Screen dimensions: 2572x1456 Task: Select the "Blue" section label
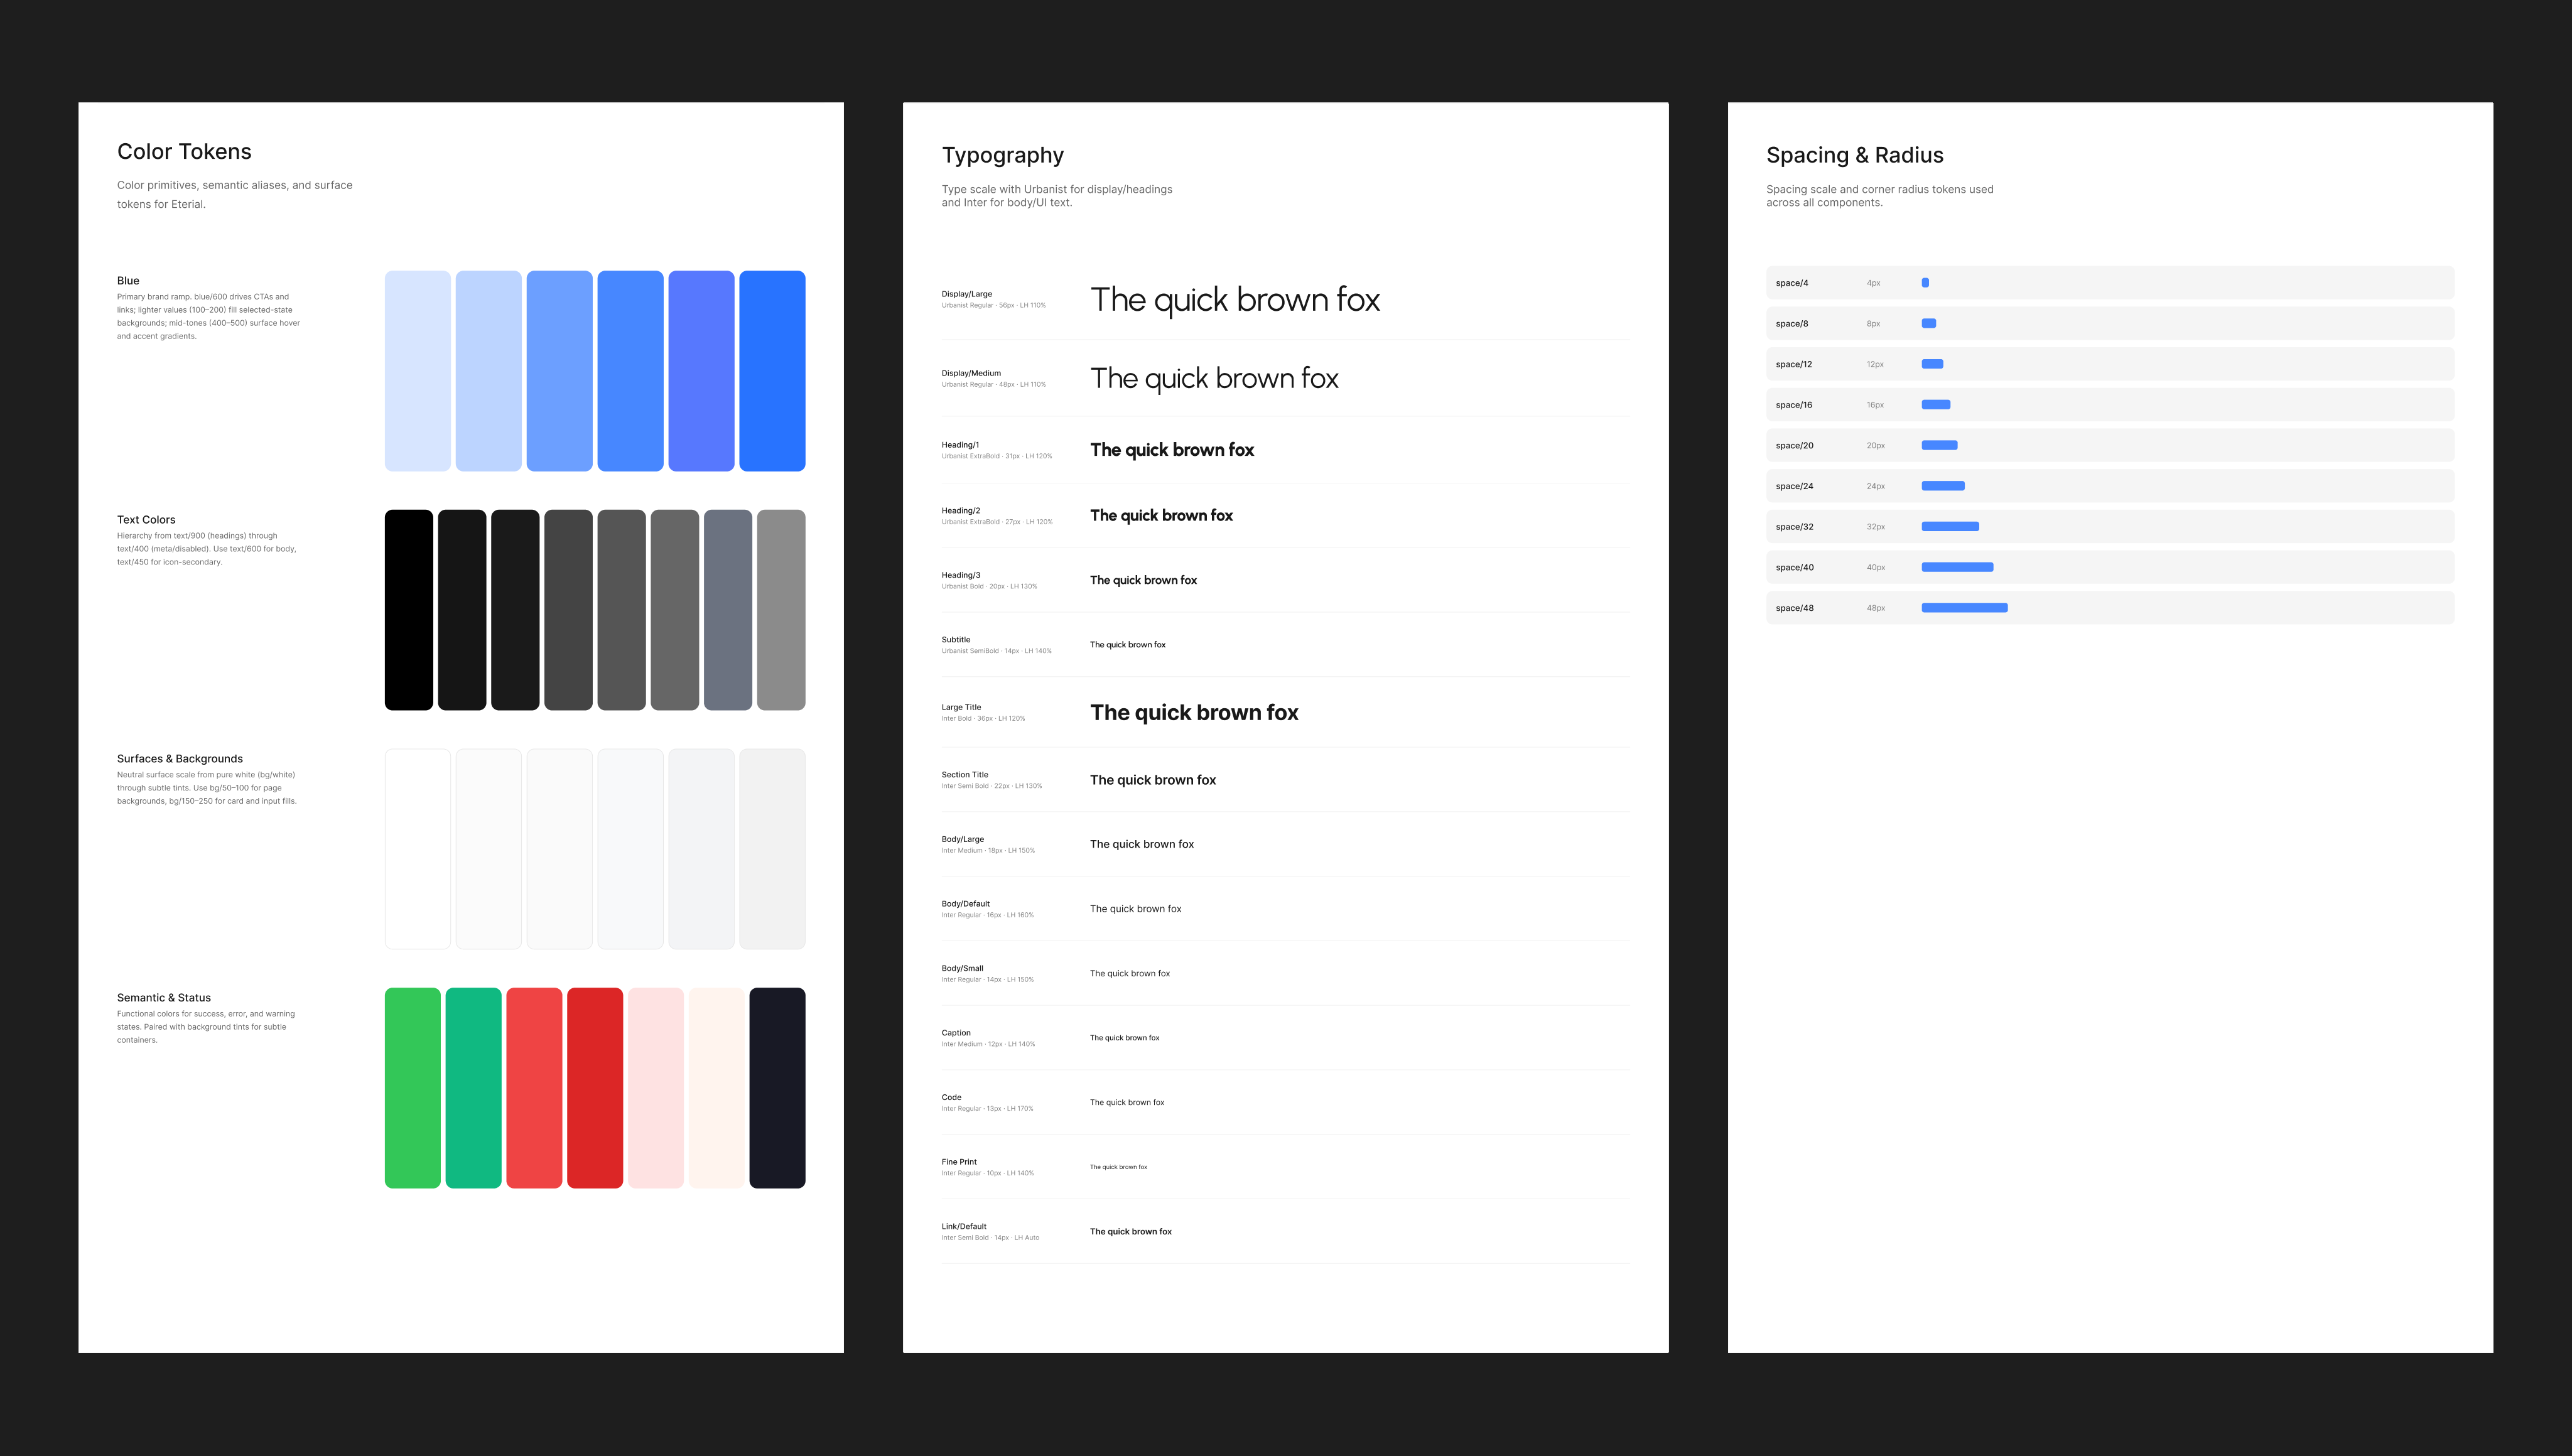(128, 281)
